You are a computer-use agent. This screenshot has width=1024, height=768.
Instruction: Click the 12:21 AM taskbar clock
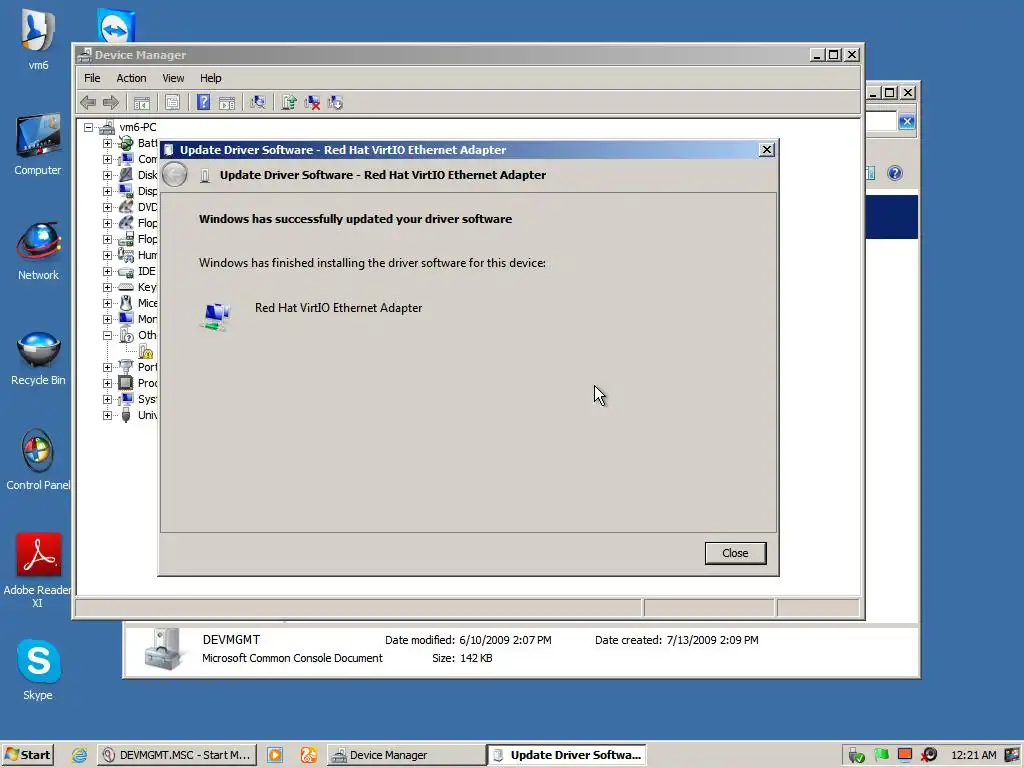click(973, 755)
